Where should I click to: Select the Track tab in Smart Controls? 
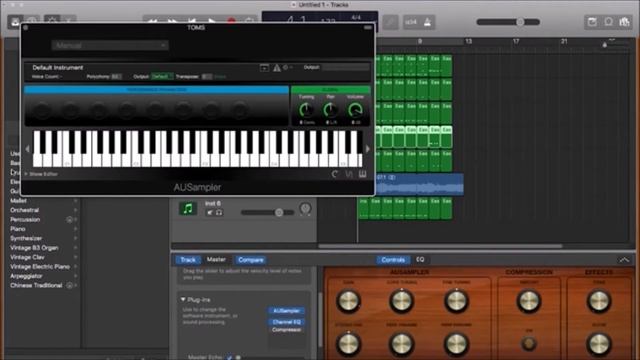188,260
